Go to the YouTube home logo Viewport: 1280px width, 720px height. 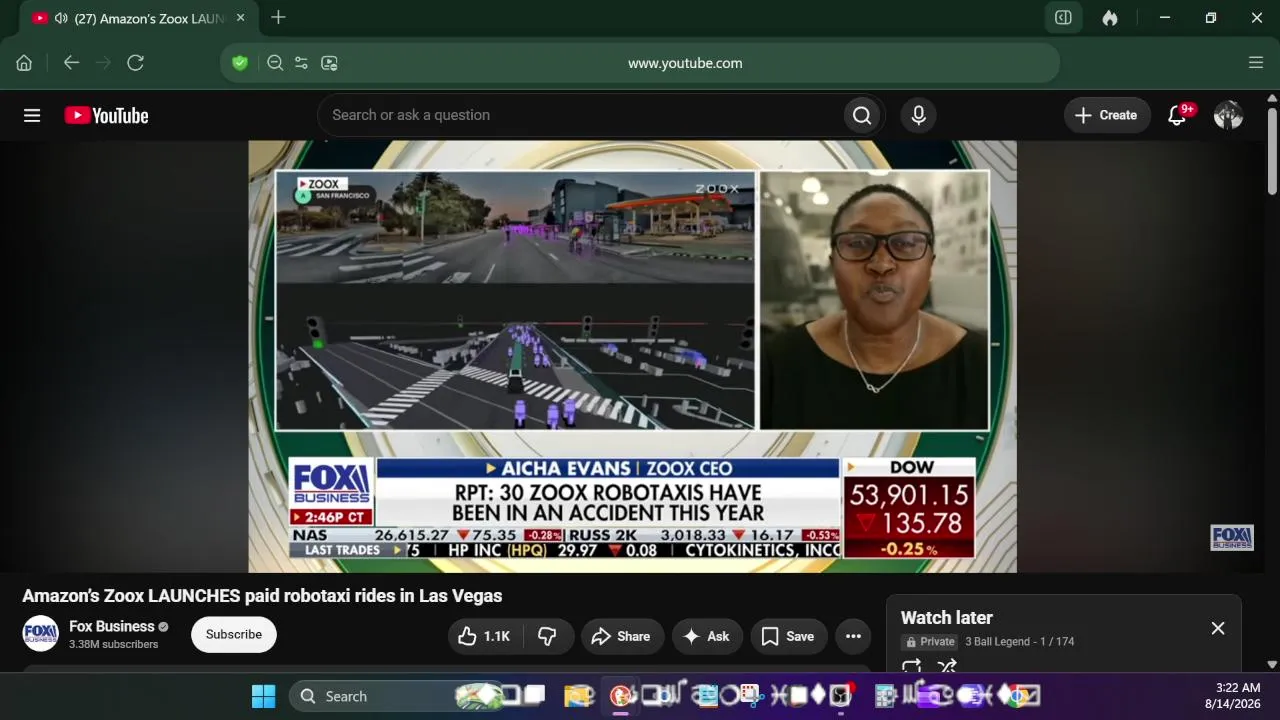(x=106, y=115)
